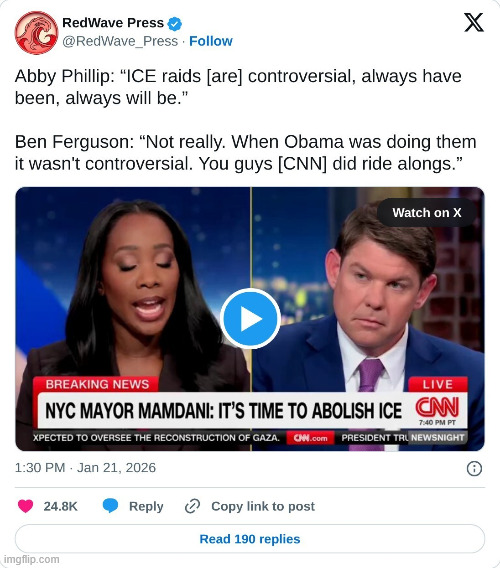Open the Watch on X button

pos(426,213)
